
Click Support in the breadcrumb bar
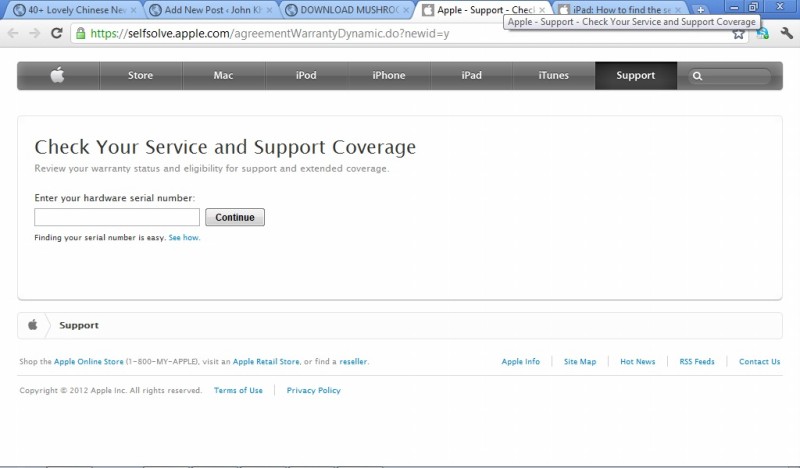pyautogui.click(x=79, y=325)
